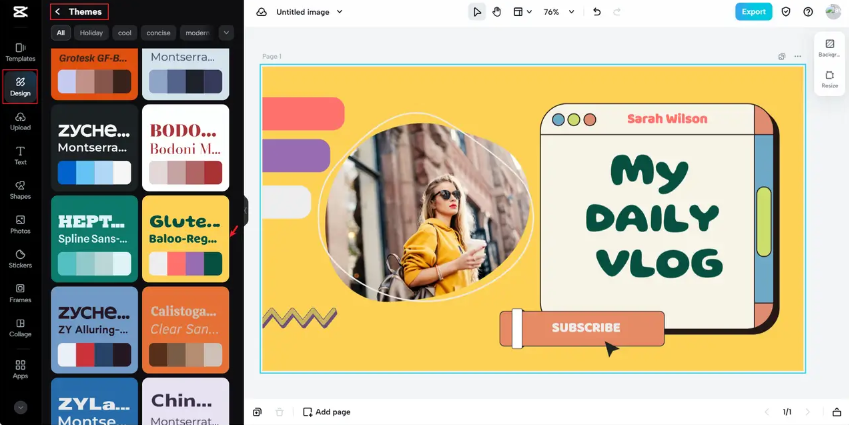Click bottom duplicate page icon
This screenshot has width=849, height=425.
257,412
